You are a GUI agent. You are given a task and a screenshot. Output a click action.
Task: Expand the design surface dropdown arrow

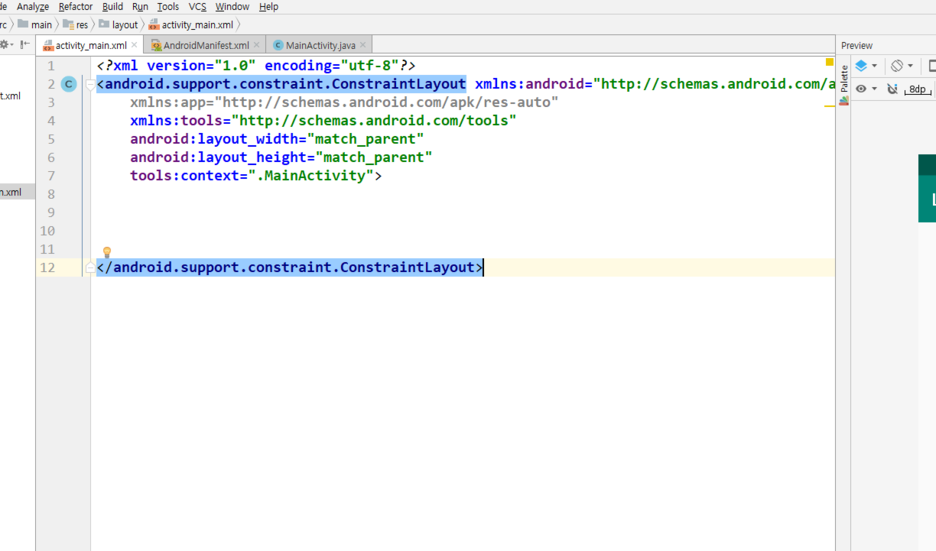tap(874, 66)
